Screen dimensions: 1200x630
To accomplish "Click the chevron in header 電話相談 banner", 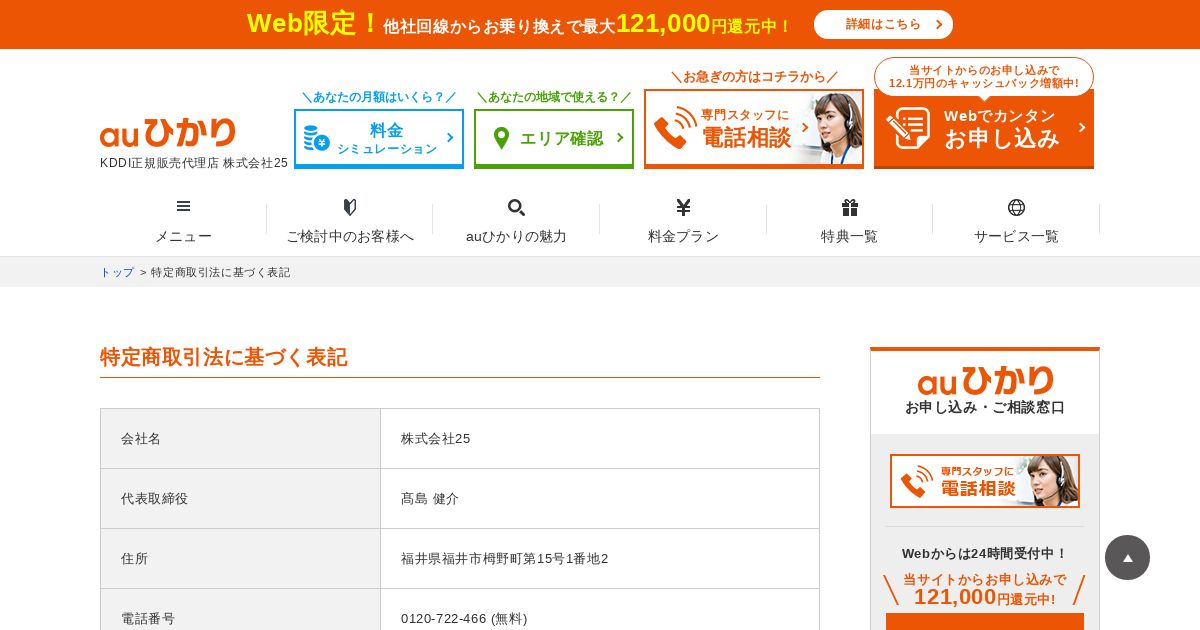I will point(804,127).
